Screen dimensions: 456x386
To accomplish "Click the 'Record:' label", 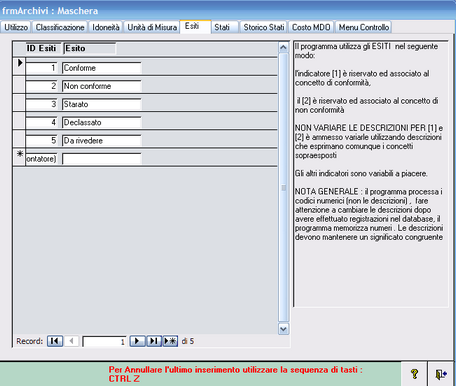I will click(x=30, y=341).
